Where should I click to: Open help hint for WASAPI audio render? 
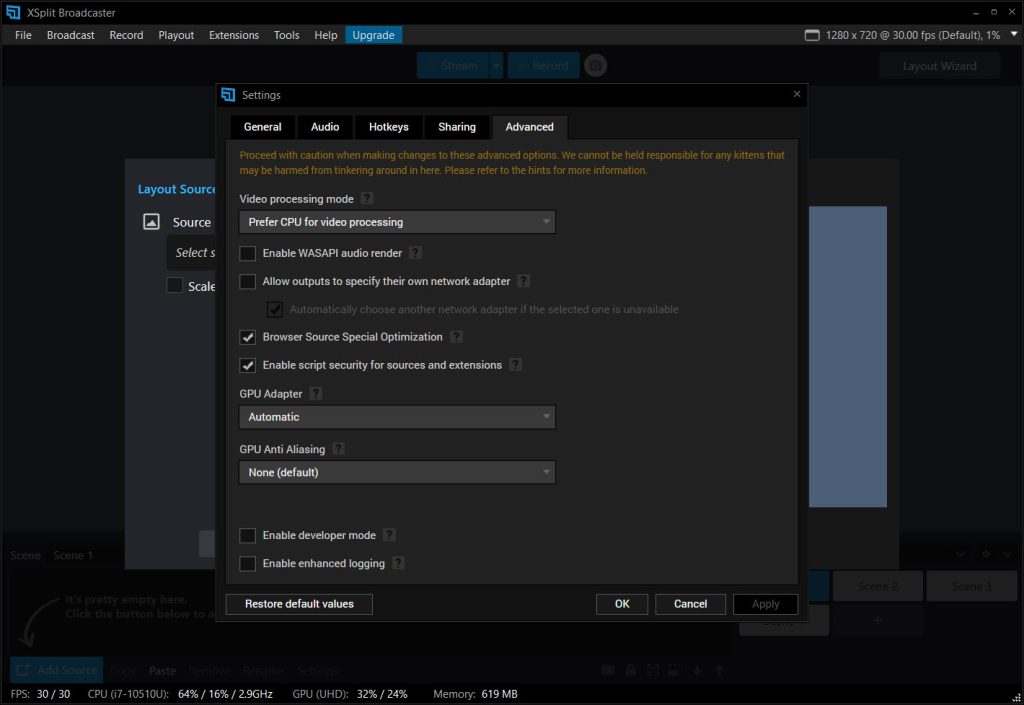pos(415,253)
